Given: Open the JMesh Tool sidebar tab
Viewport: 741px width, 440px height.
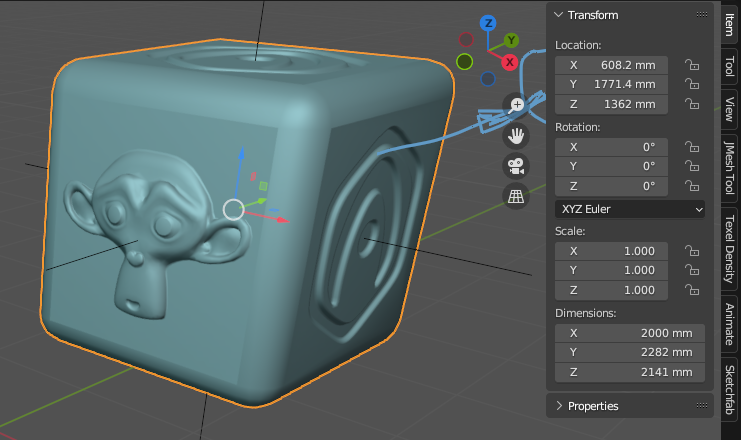Looking at the screenshot, I should pyautogui.click(x=730, y=168).
